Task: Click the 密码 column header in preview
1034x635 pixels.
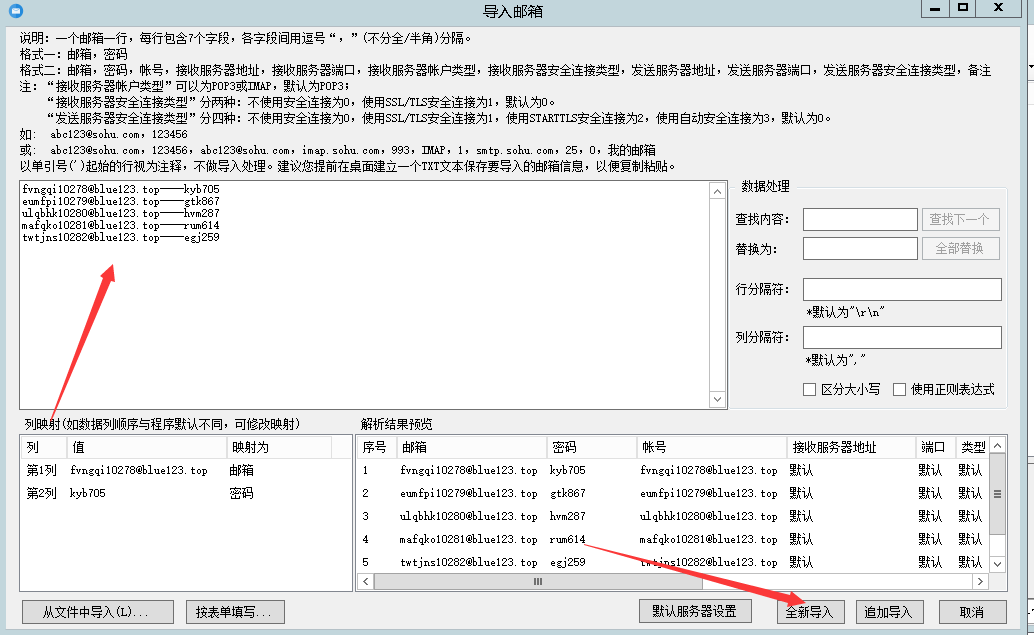Action: 592,447
